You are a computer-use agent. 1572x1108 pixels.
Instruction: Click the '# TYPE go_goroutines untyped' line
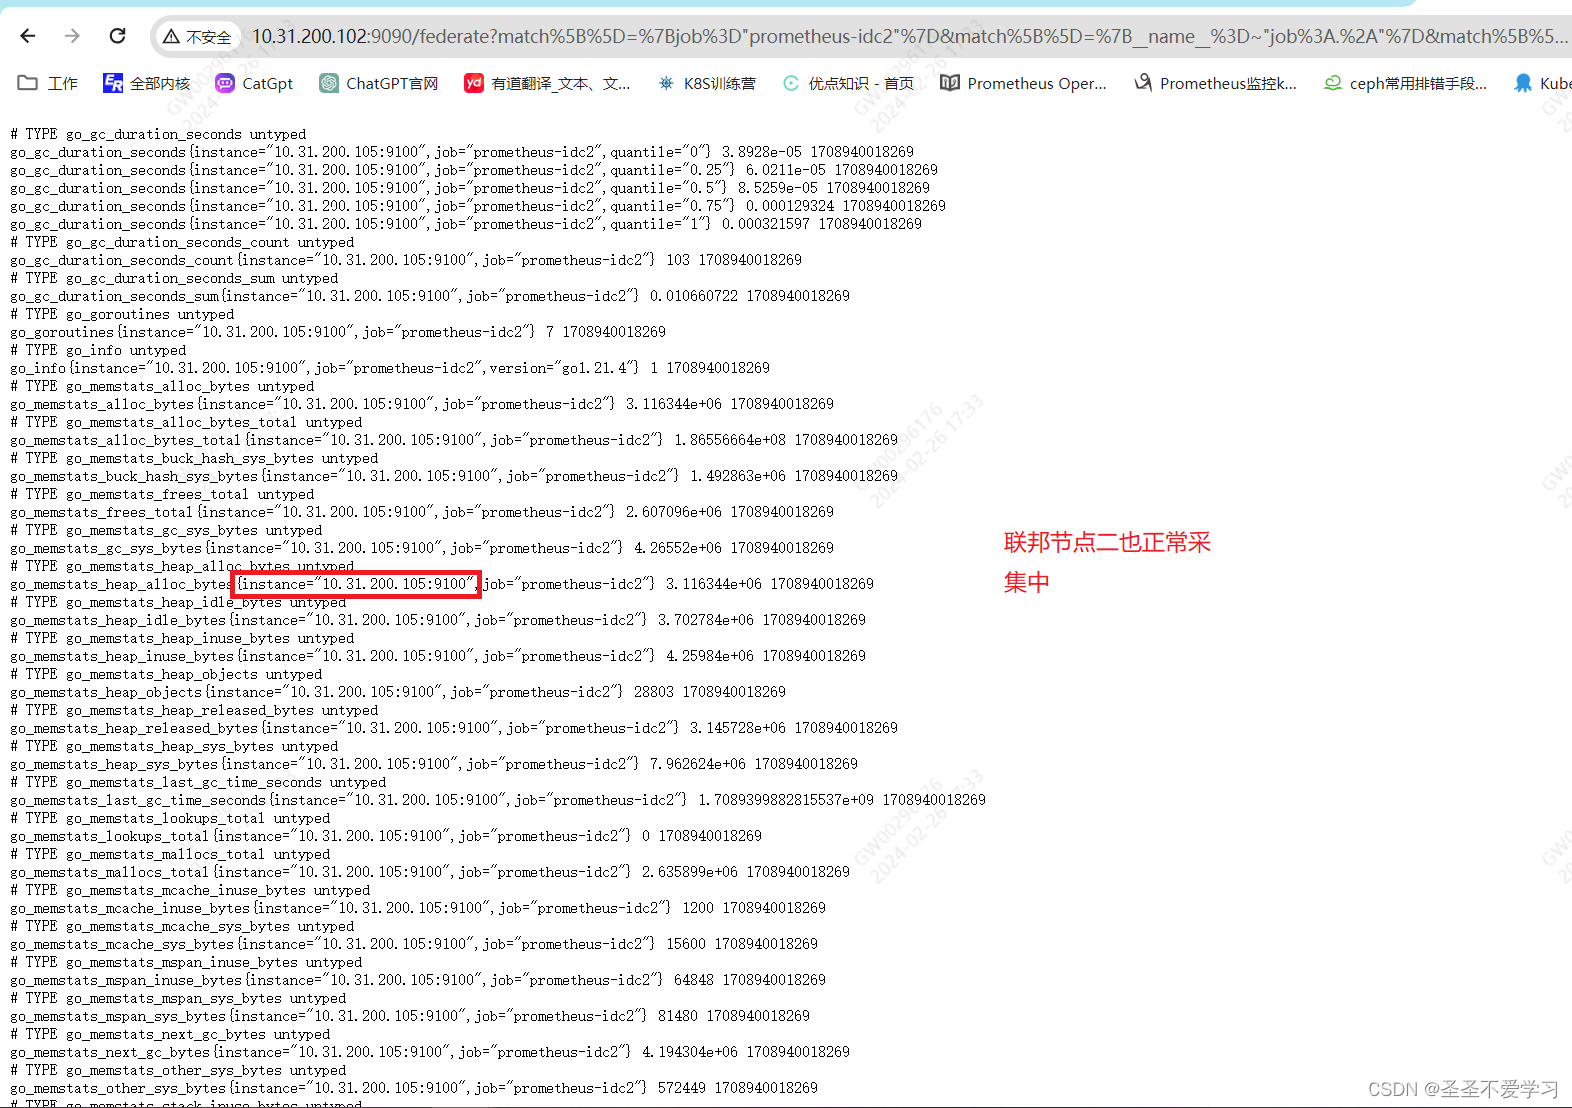tap(122, 314)
